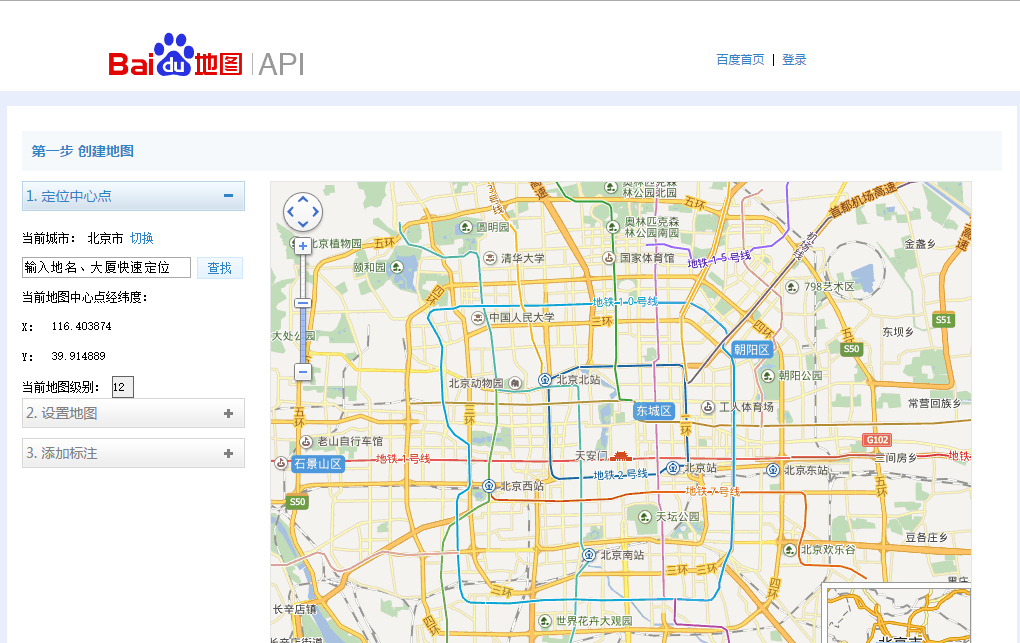Click the pan-left arrow on the map compass
Viewport: 1020px width, 643px height.
click(291, 212)
